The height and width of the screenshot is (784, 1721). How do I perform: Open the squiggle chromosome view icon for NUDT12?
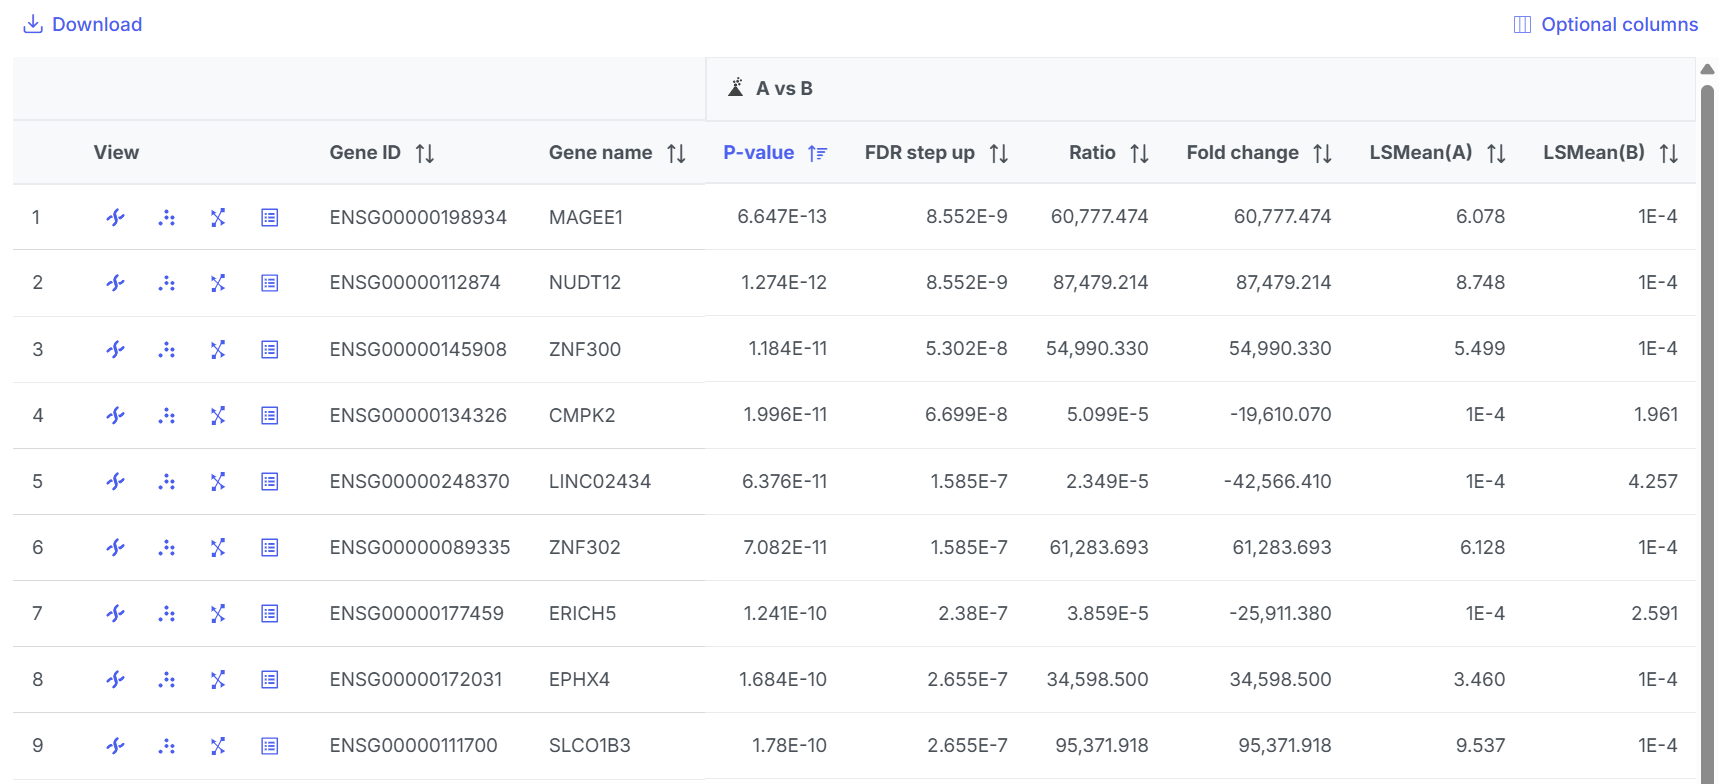tap(116, 283)
